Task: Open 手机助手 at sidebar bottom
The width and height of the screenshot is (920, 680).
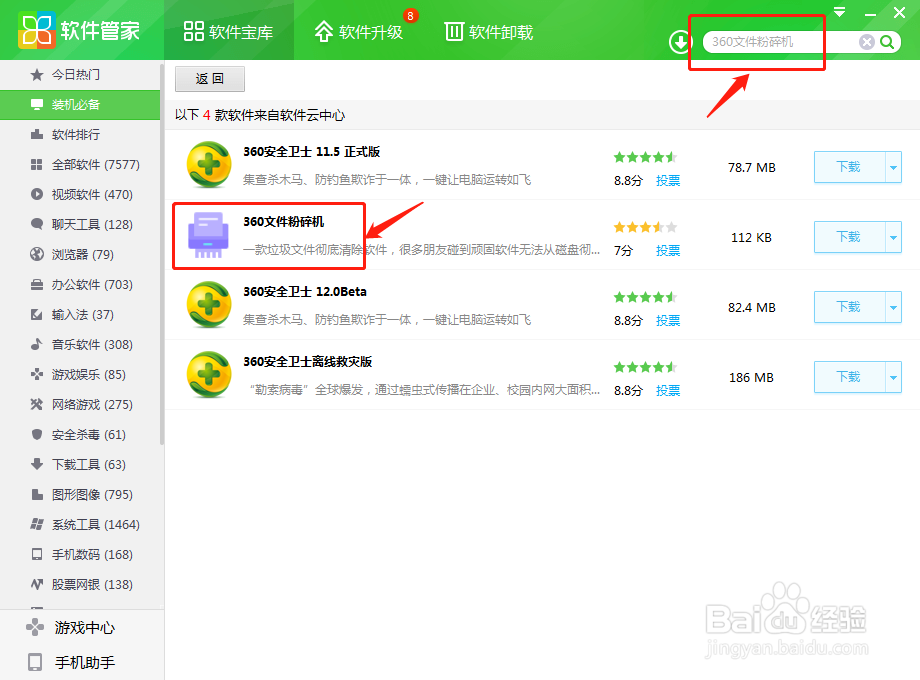Action: [x=80, y=662]
